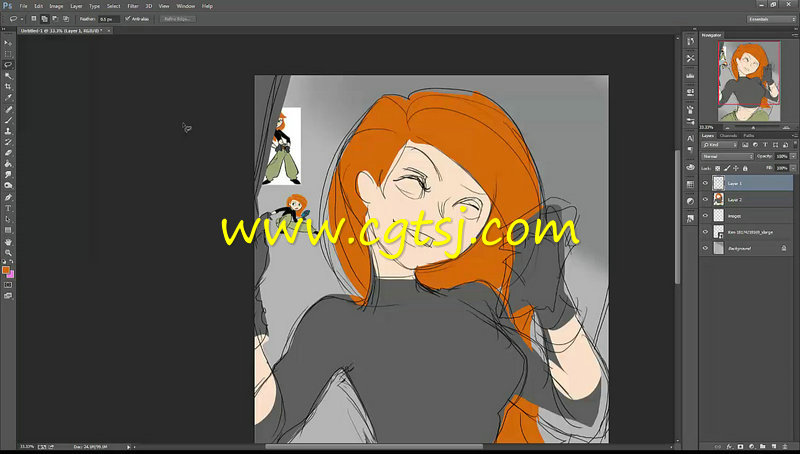800x454 pixels.
Task: Toggle Lock all padlock
Action: pyautogui.click(x=745, y=168)
